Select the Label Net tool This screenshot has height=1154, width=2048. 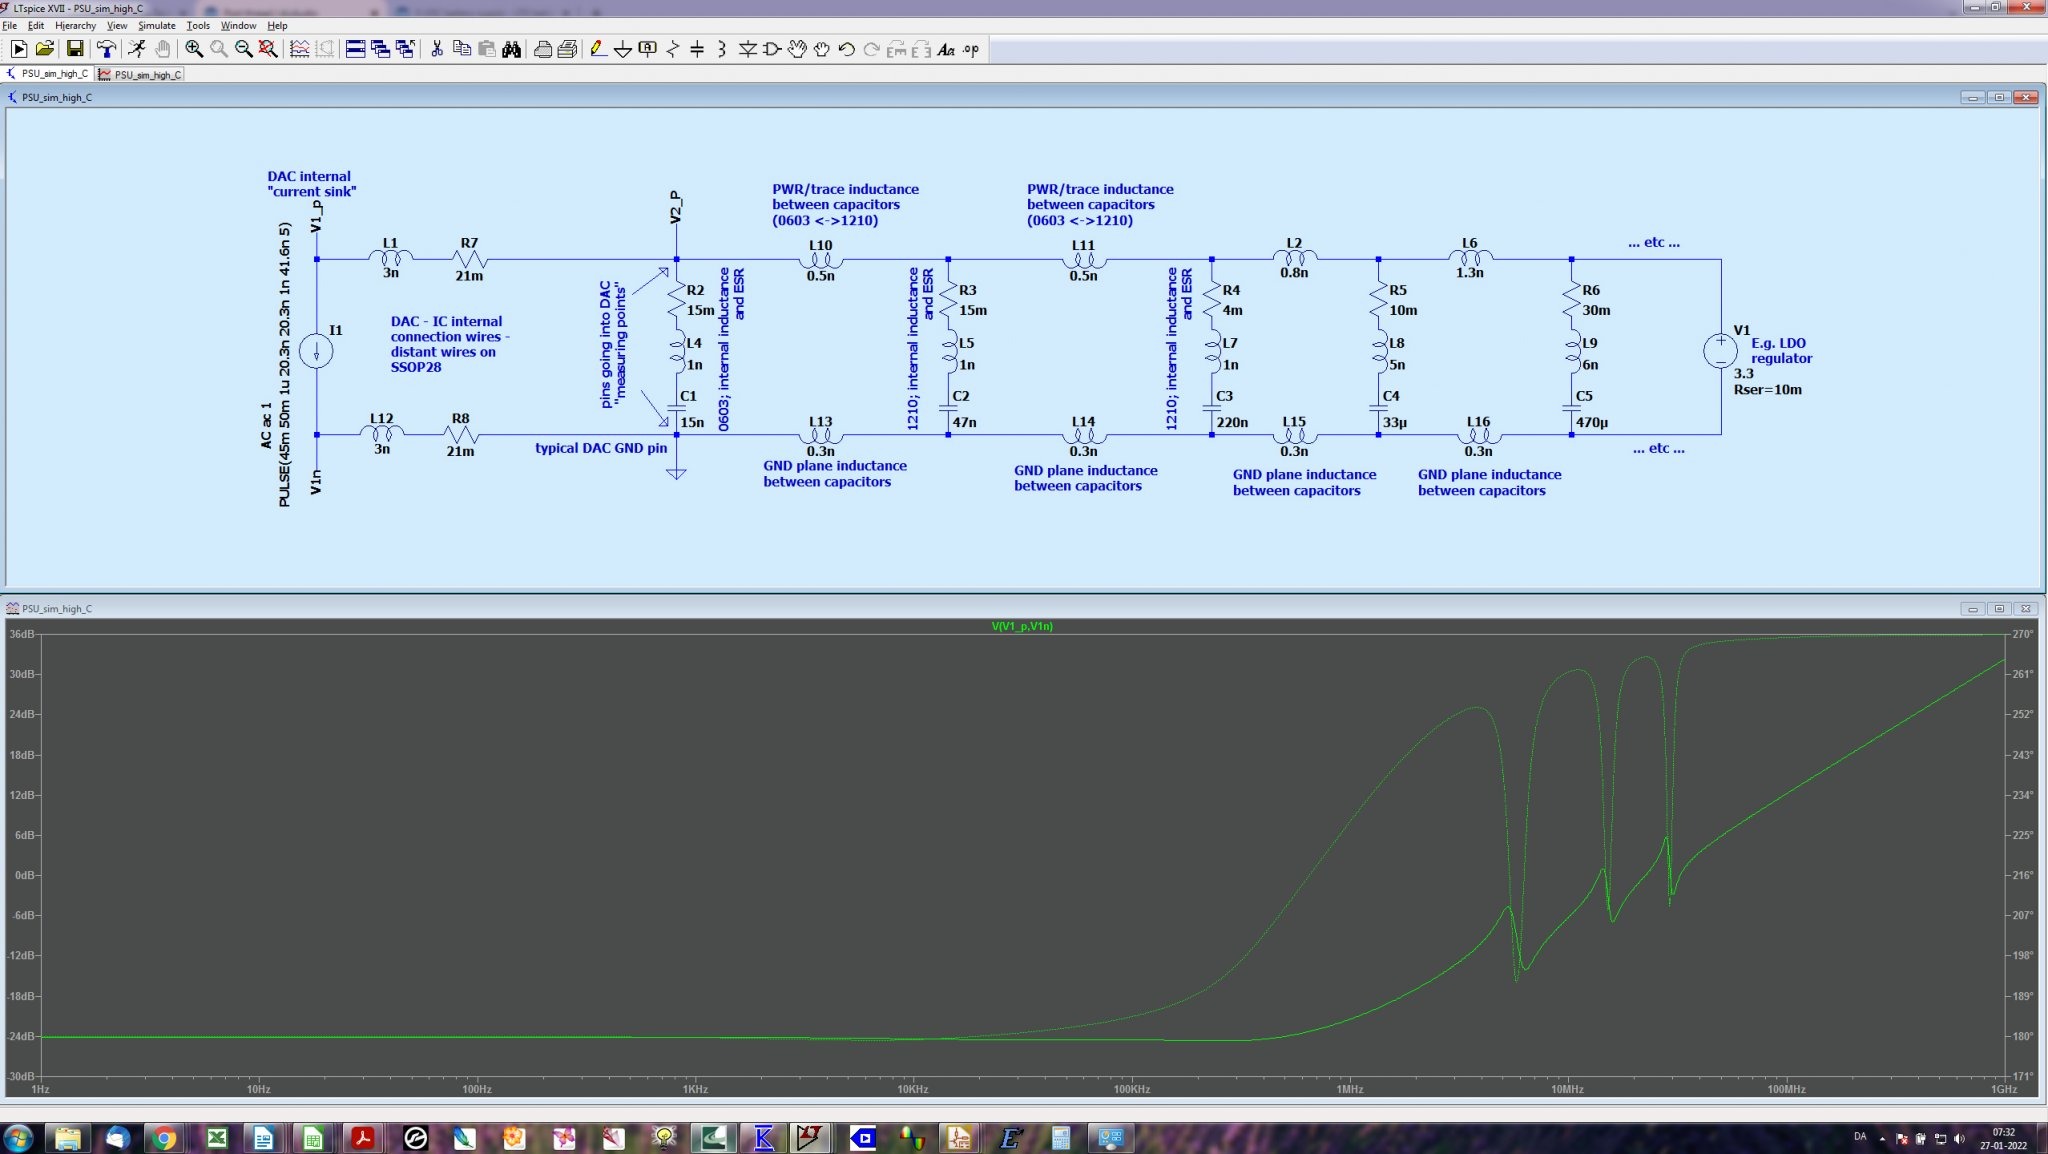[648, 49]
